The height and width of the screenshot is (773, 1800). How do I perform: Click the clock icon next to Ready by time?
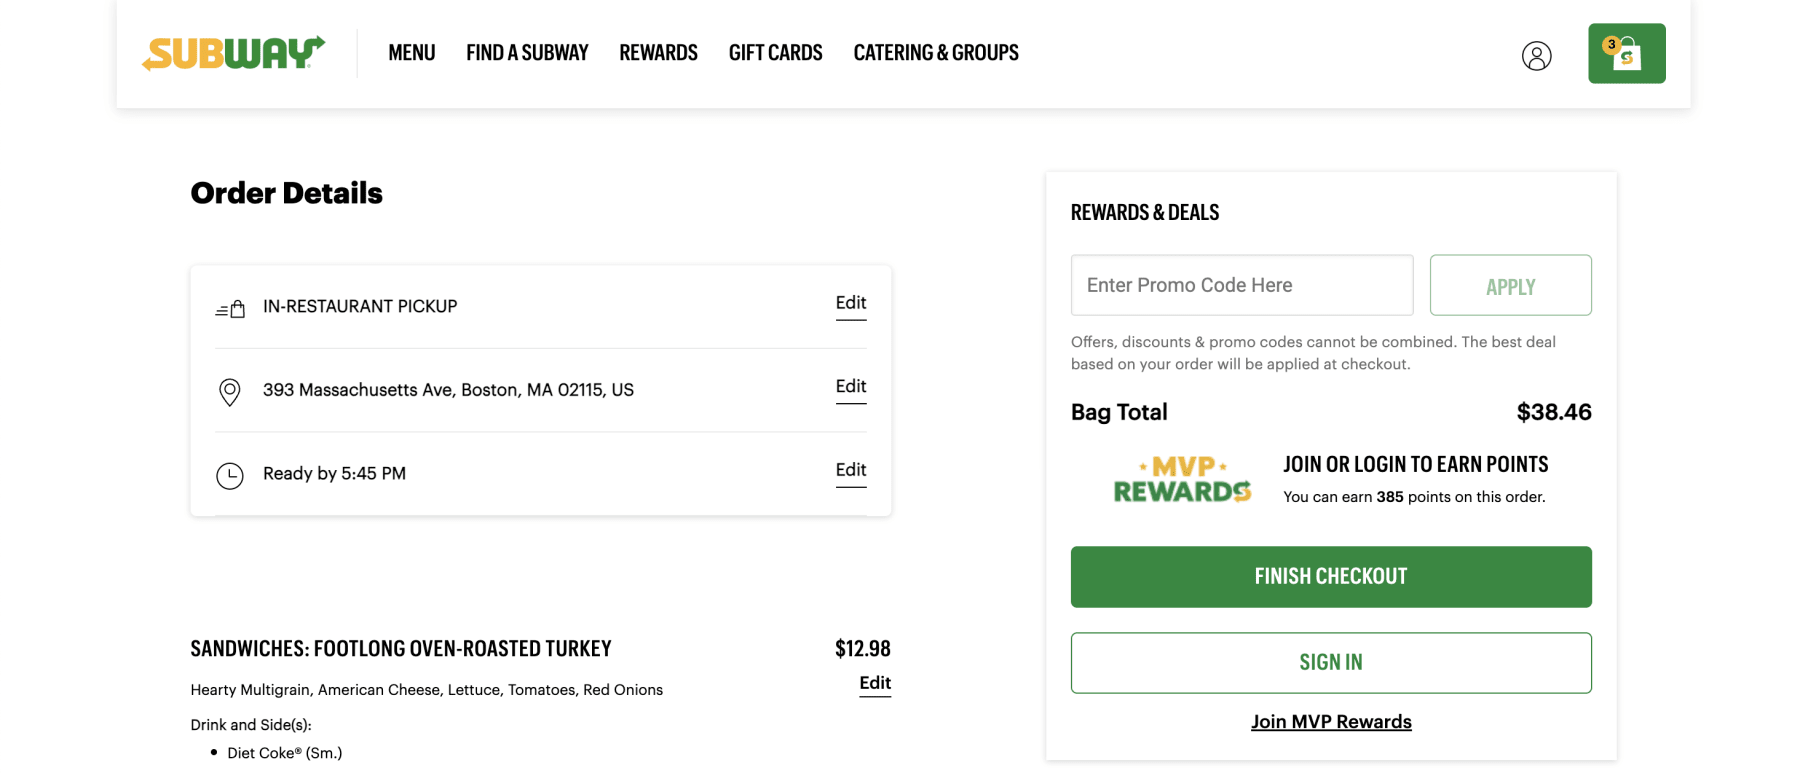click(230, 475)
